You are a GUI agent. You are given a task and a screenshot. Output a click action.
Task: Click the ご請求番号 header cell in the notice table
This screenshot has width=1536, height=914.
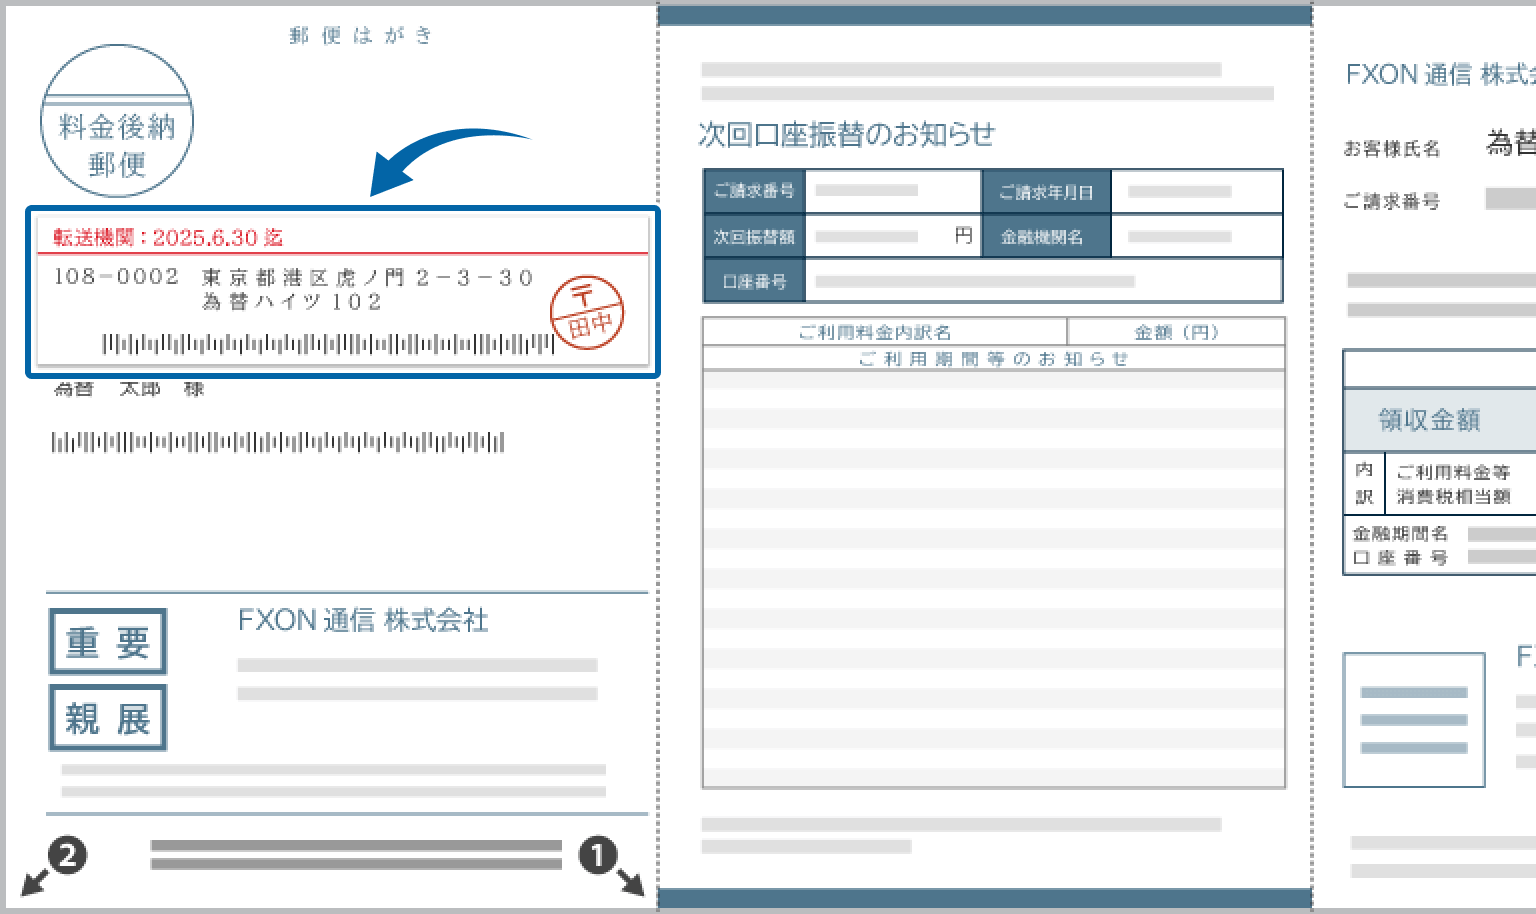pyautogui.click(x=755, y=191)
